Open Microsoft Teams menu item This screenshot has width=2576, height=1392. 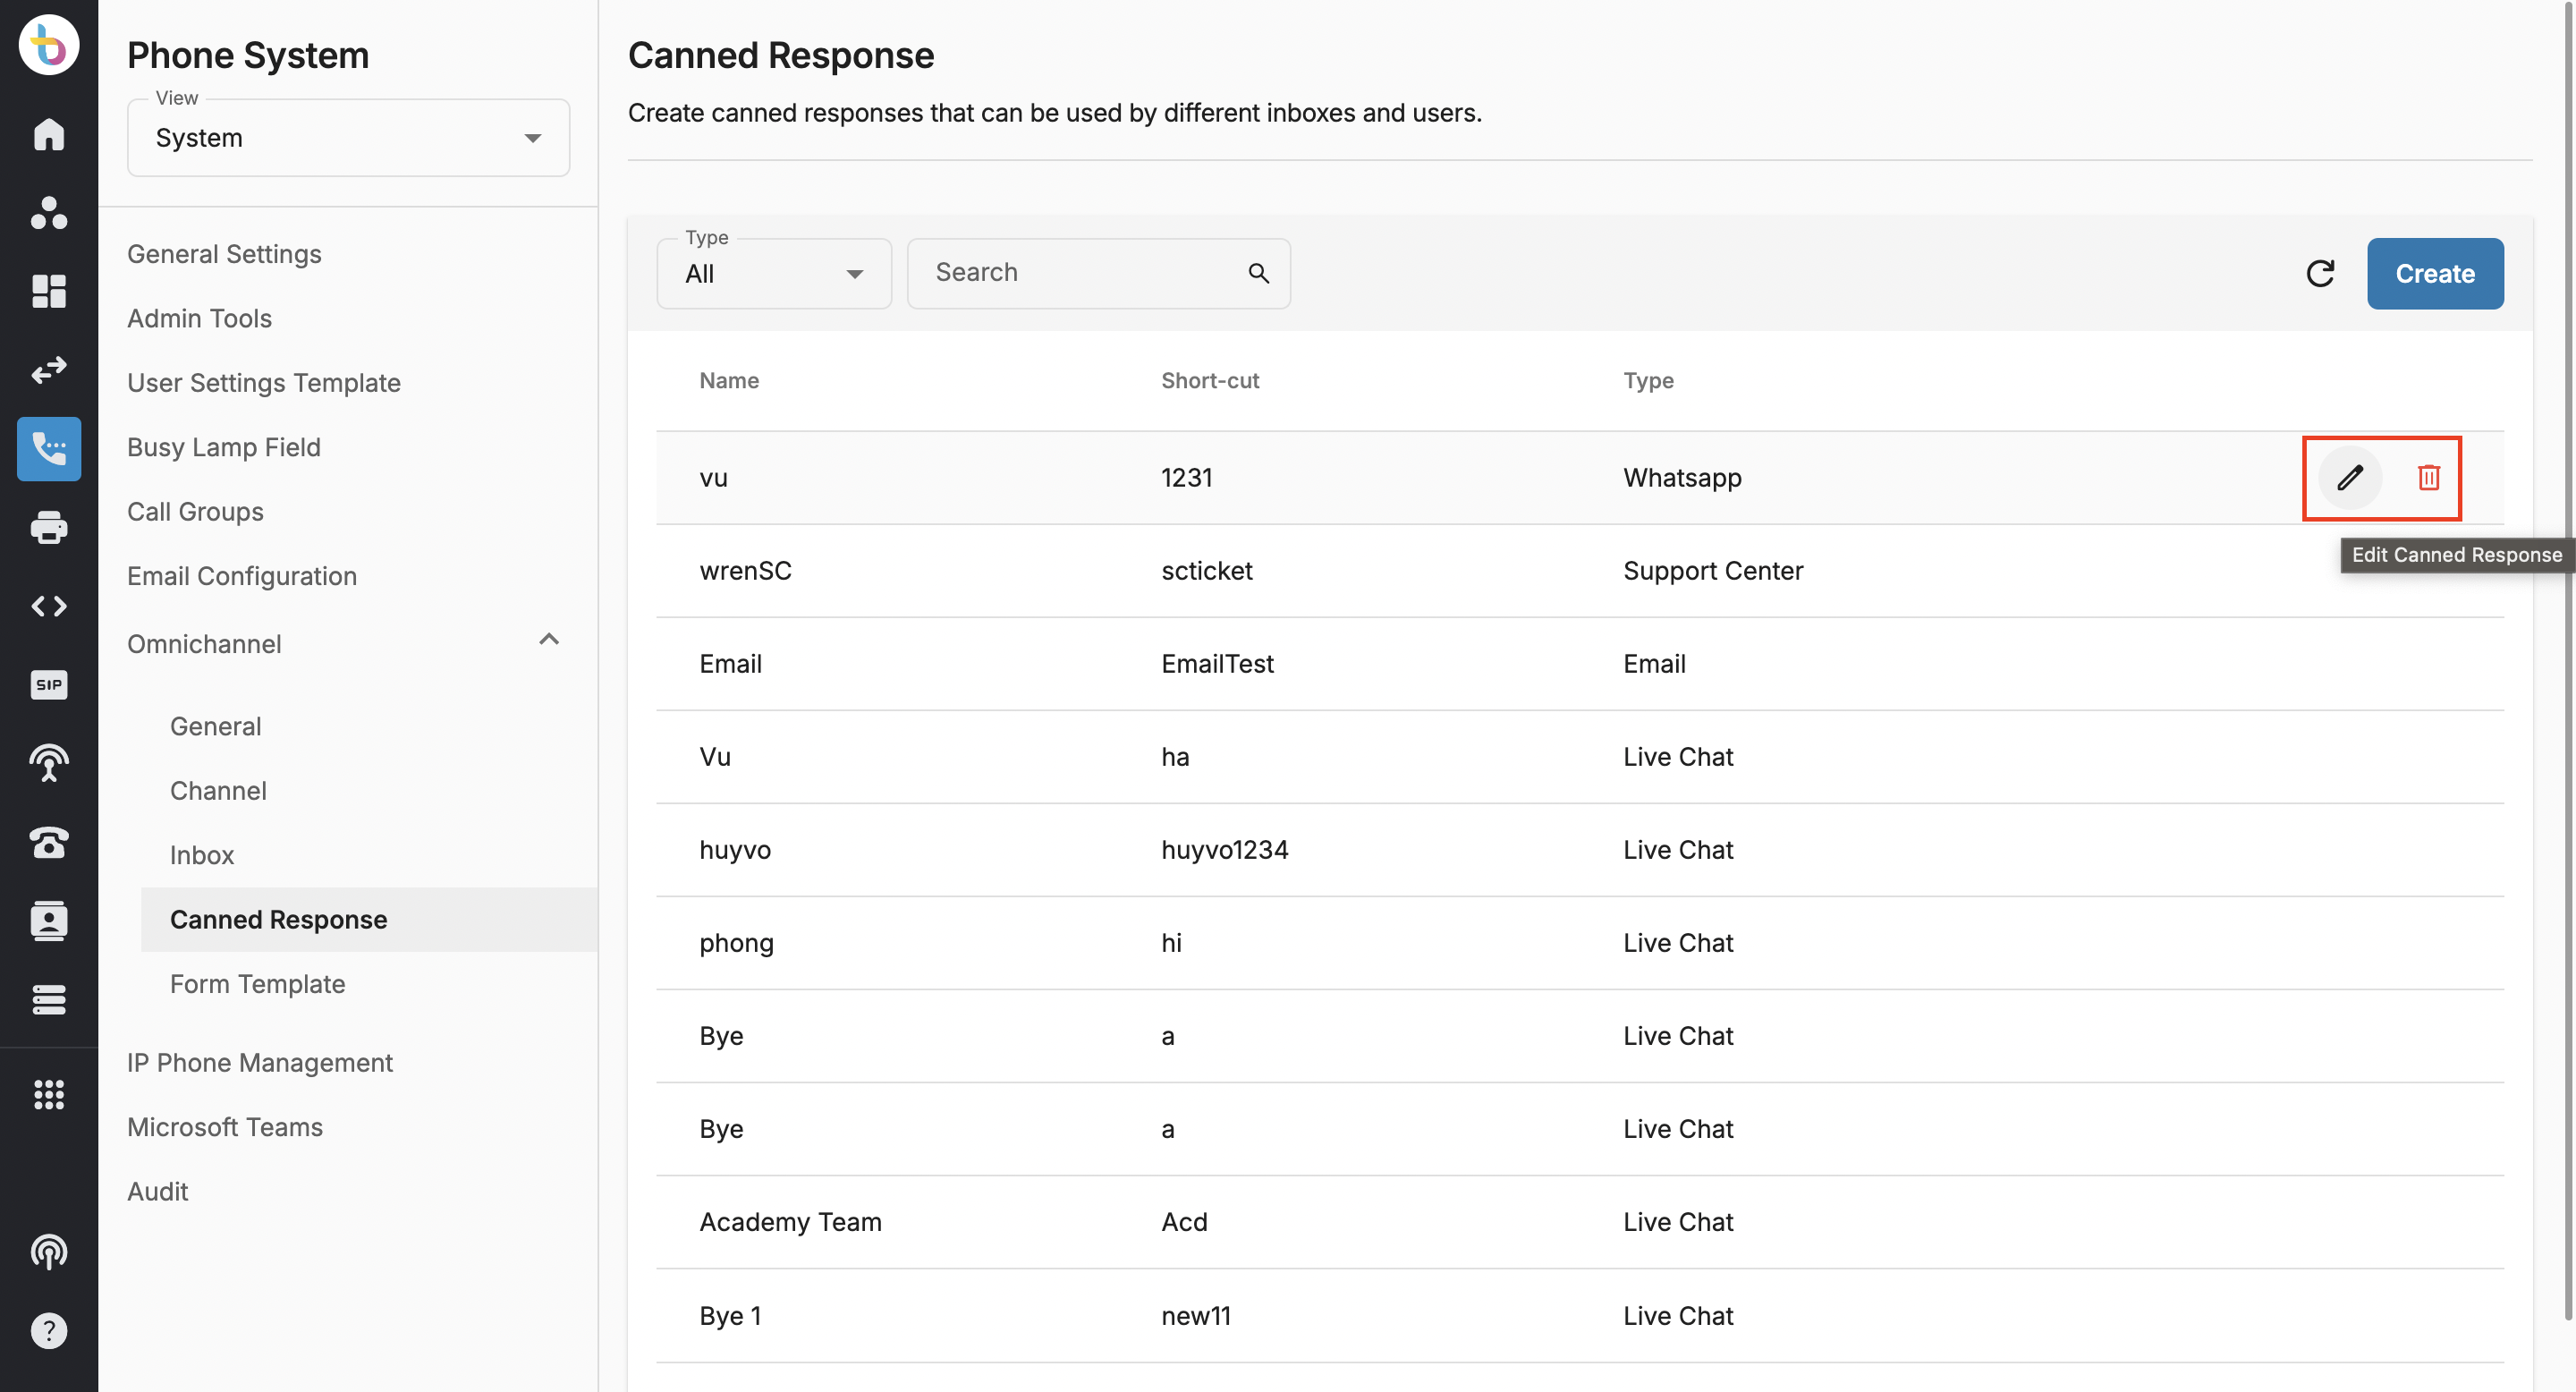coord(224,1127)
